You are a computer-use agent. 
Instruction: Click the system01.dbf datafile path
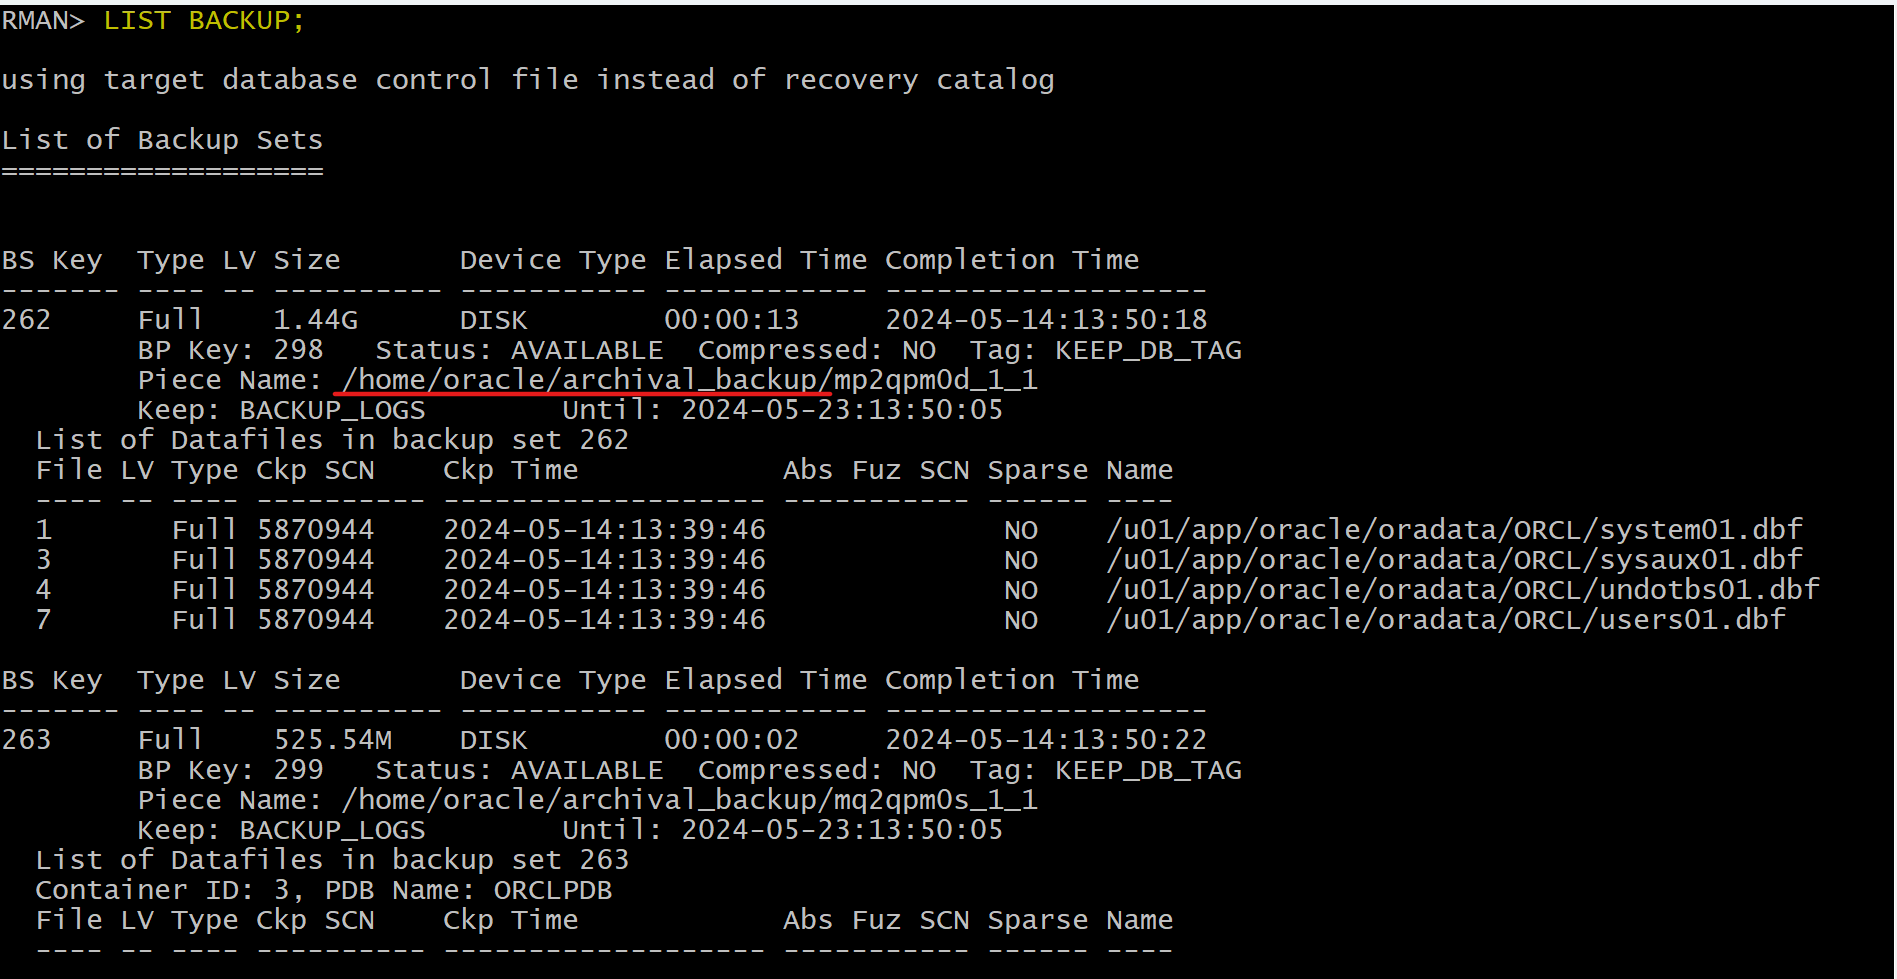pos(1454,530)
